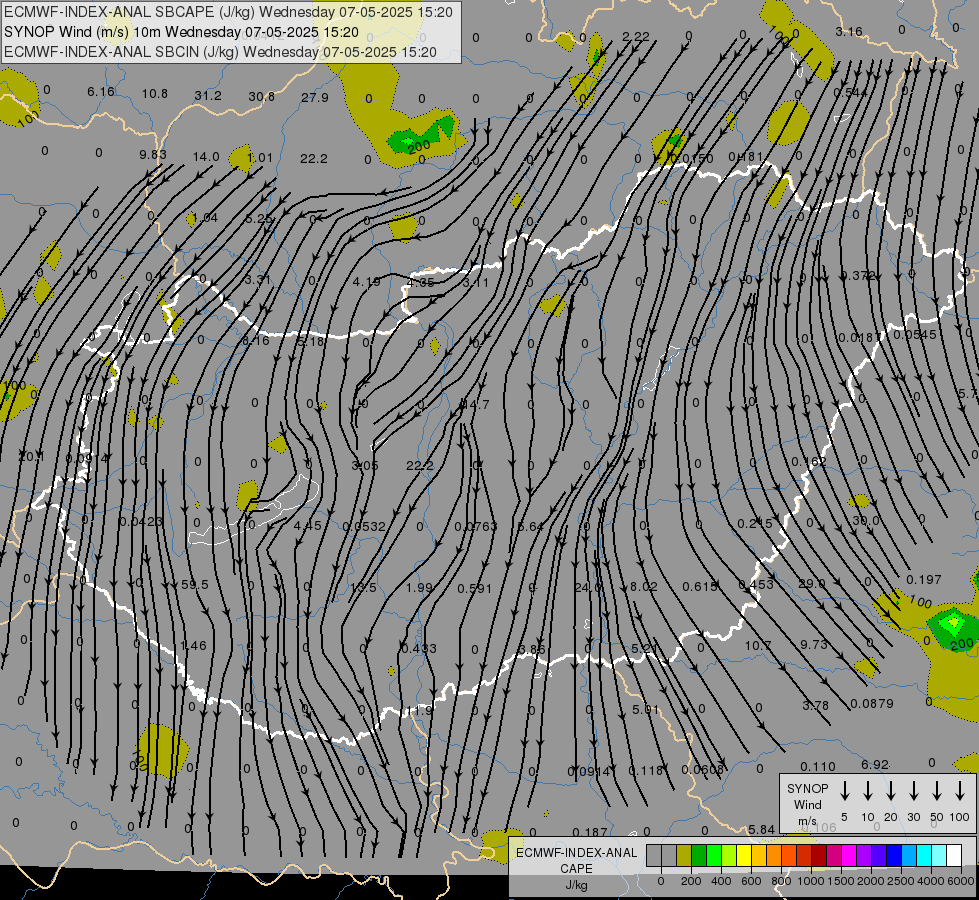Viewport: 979px width, 900px height.
Task: Click the 44.7 value at map center
Action: pyautogui.click(x=475, y=405)
